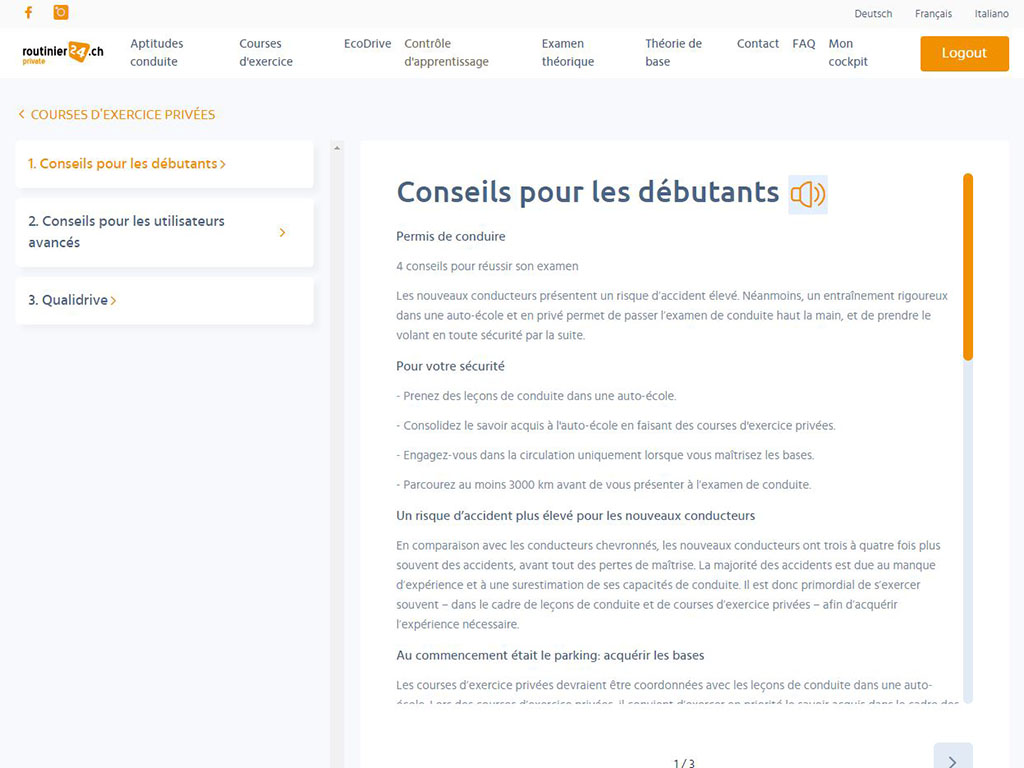The image size is (1024, 768).
Task: Switch language to Italiano
Action: click(x=991, y=14)
